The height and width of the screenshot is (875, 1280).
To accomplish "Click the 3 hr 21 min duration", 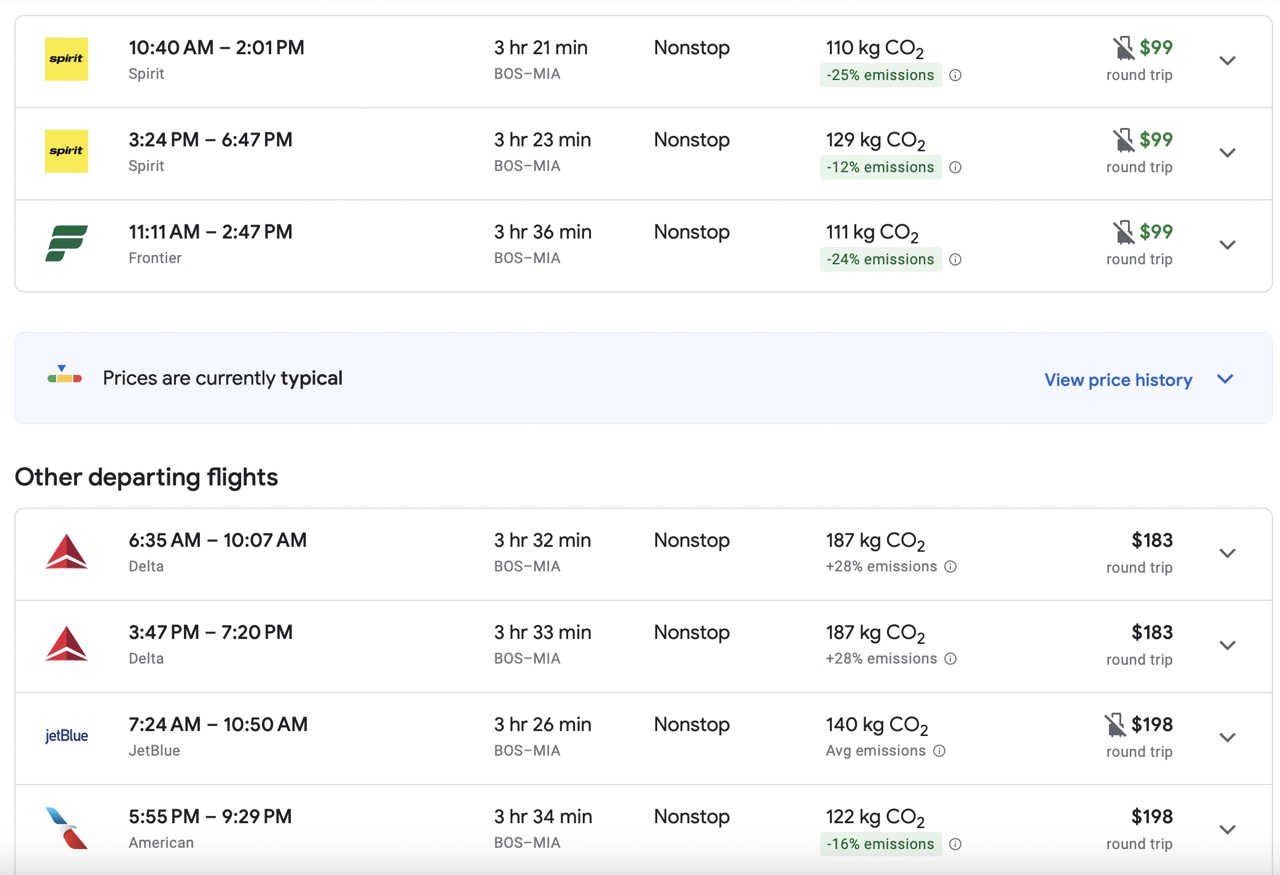I will 541,47.
